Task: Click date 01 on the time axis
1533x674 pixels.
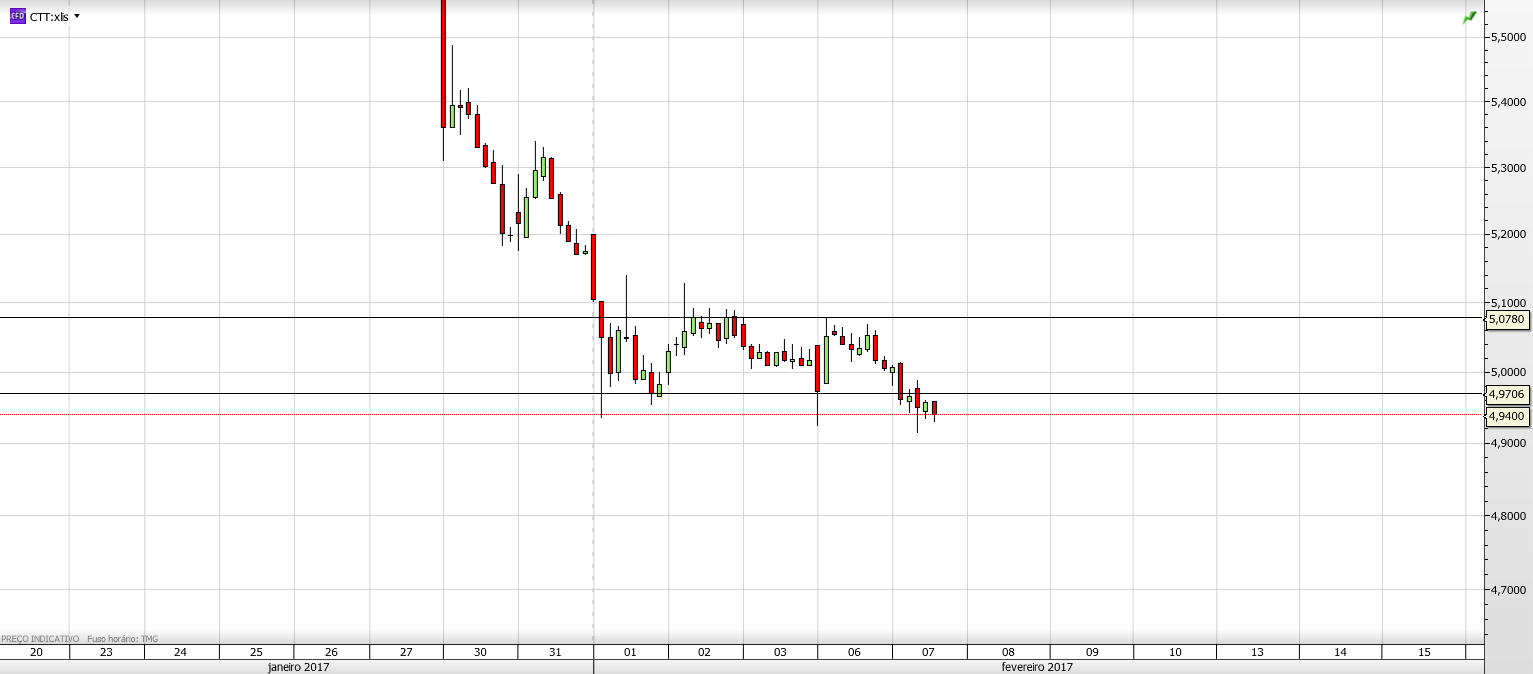Action: coord(630,652)
